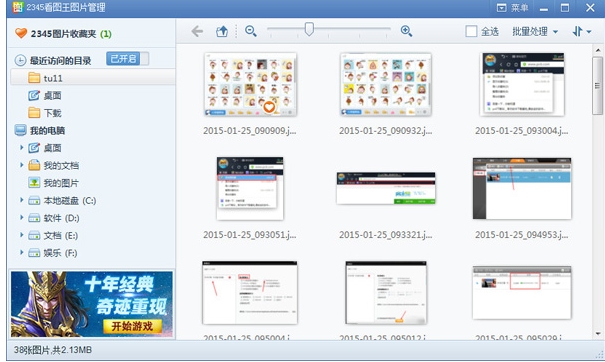The width and height of the screenshot is (605, 362).
Task: Expand 软件 (D:) drive
Action: (22, 218)
